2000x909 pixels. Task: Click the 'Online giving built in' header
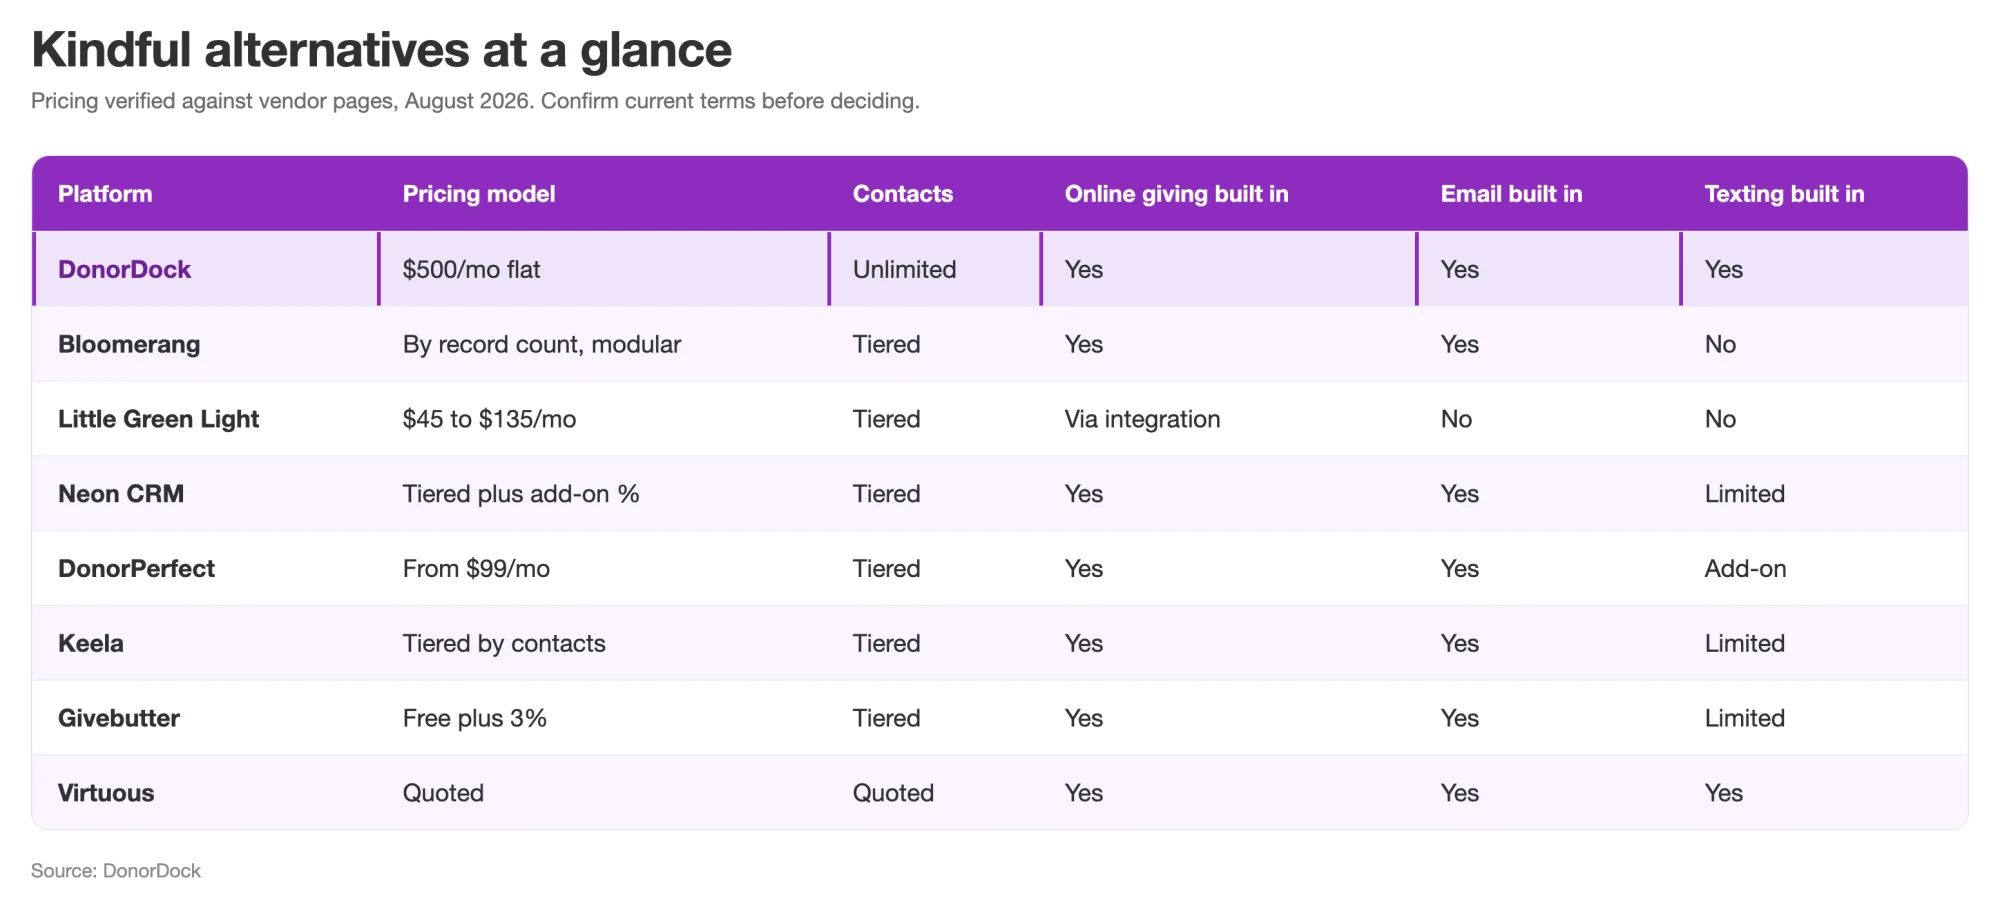pos(1176,194)
